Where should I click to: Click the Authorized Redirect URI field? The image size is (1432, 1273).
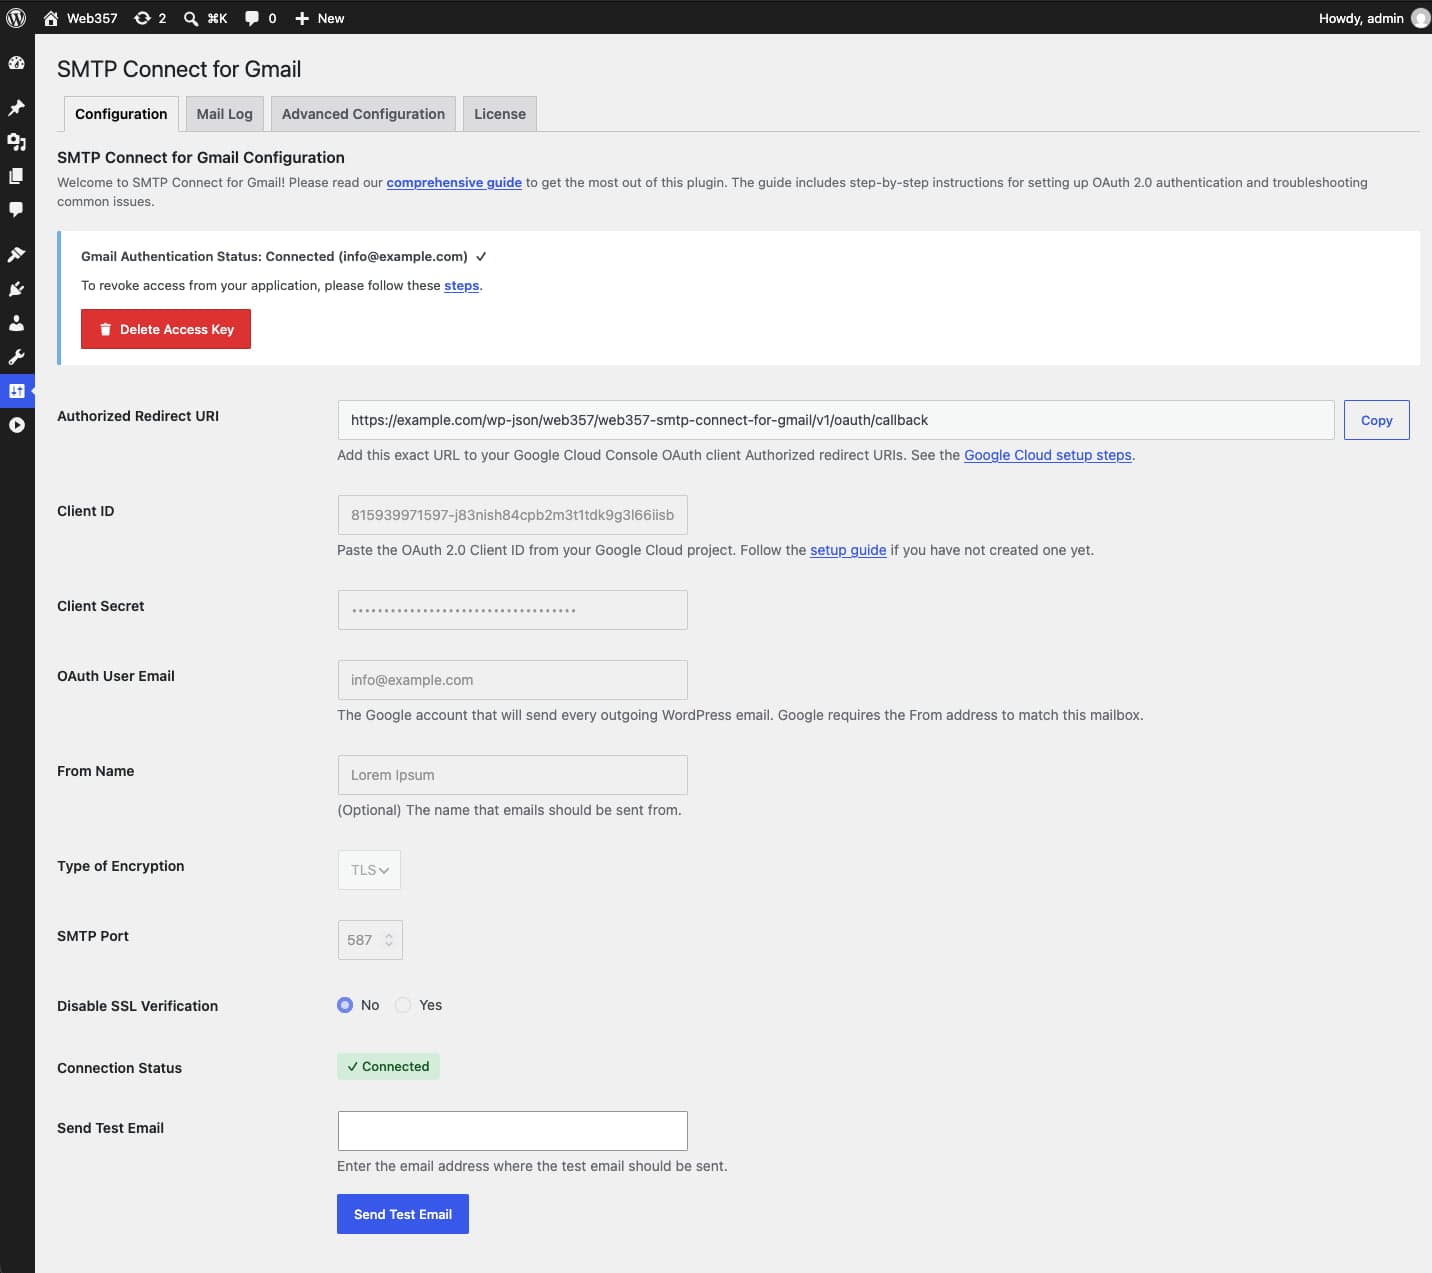pos(836,420)
